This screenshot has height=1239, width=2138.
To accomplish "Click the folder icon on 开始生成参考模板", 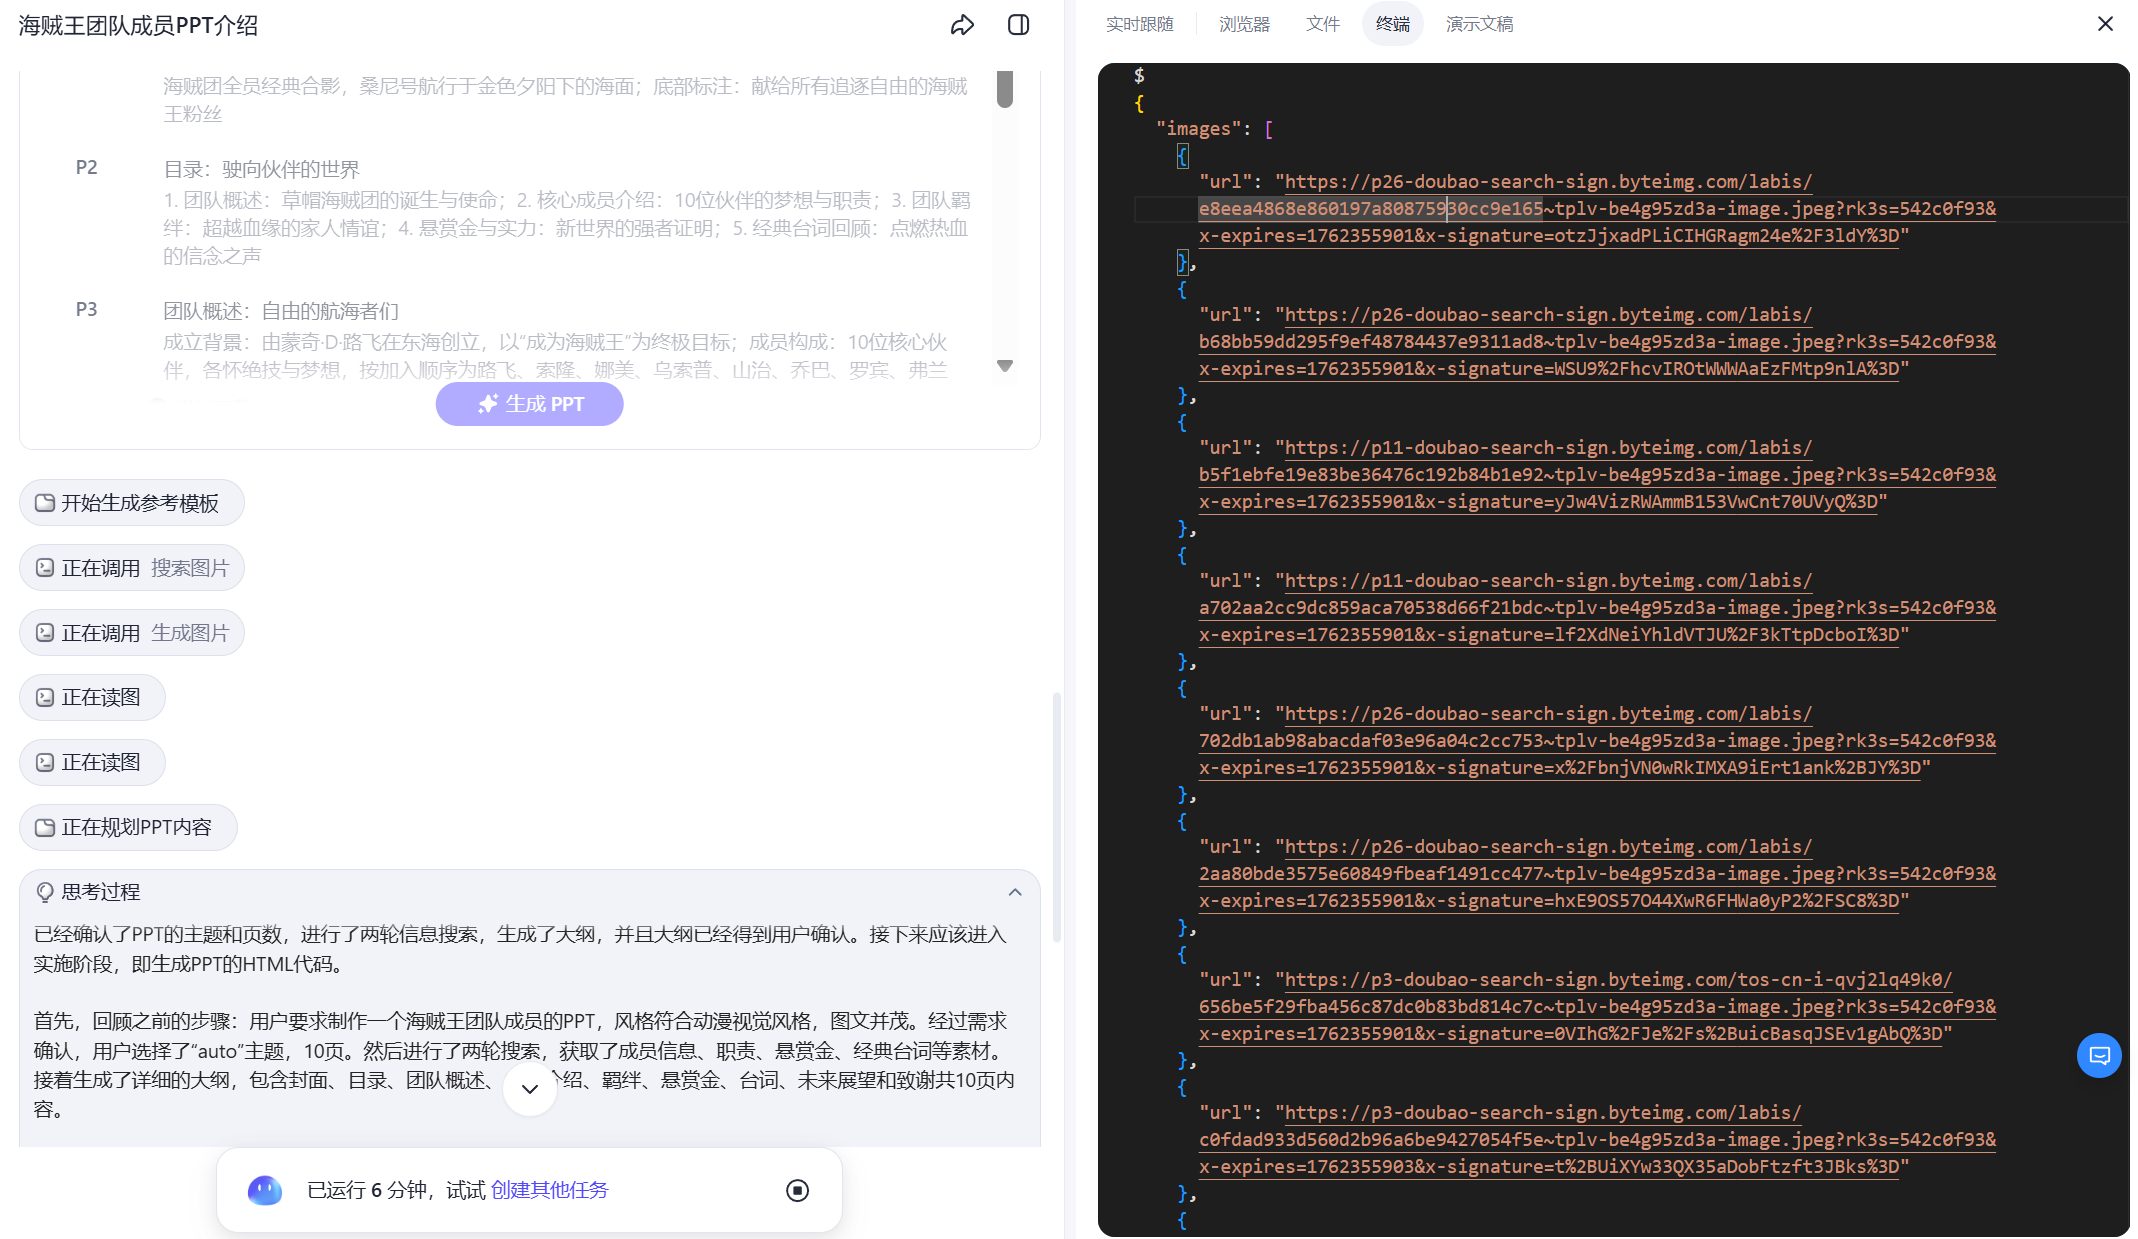I will point(45,503).
